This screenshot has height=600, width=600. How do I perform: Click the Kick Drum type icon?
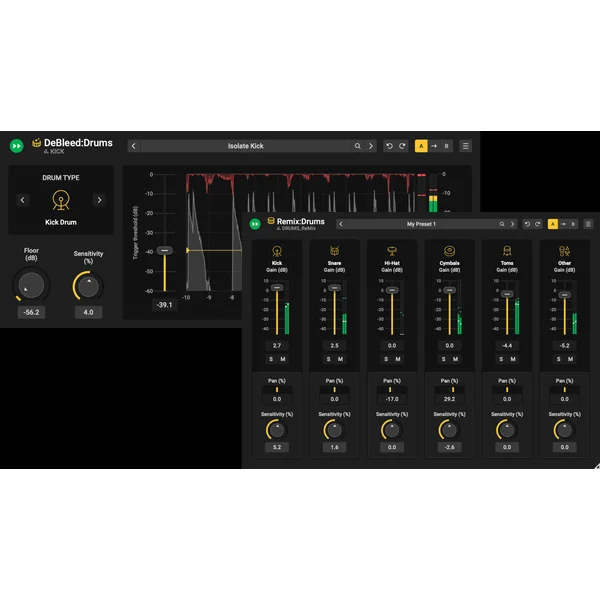click(61, 200)
